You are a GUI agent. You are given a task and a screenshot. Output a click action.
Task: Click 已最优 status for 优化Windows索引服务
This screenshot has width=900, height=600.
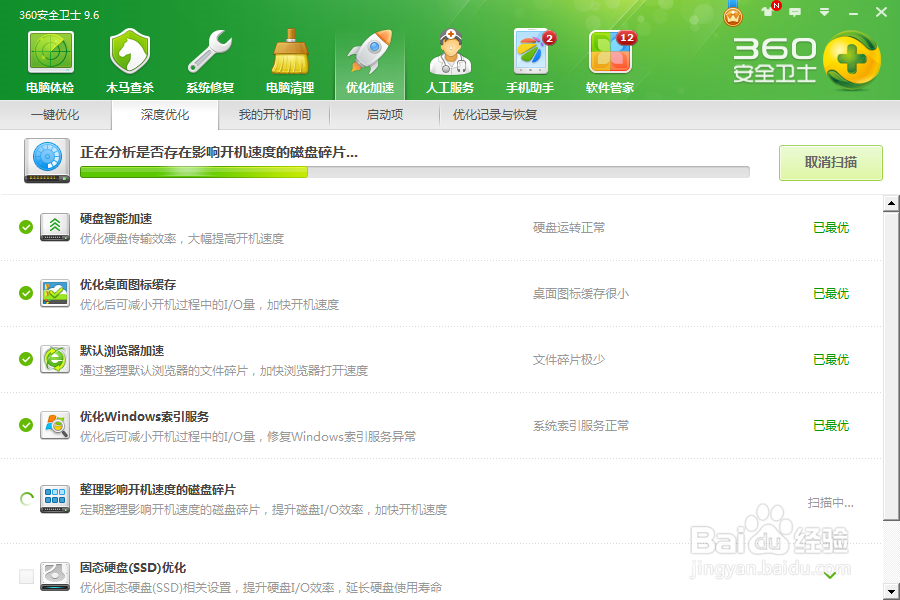pyautogui.click(x=831, y=425)
